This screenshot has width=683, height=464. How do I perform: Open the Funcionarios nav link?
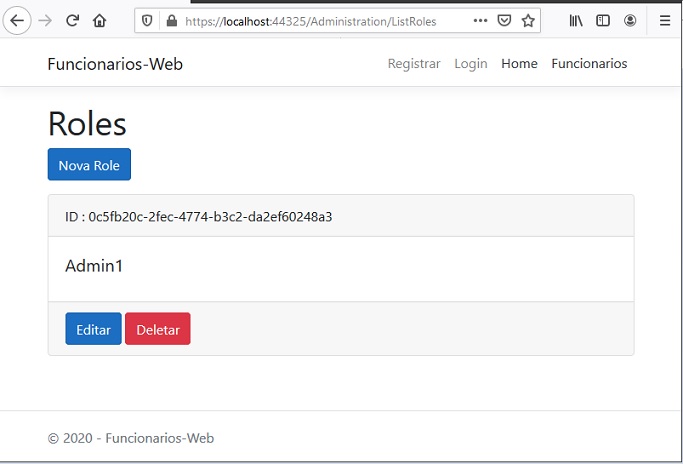click(x=589, y=64)
